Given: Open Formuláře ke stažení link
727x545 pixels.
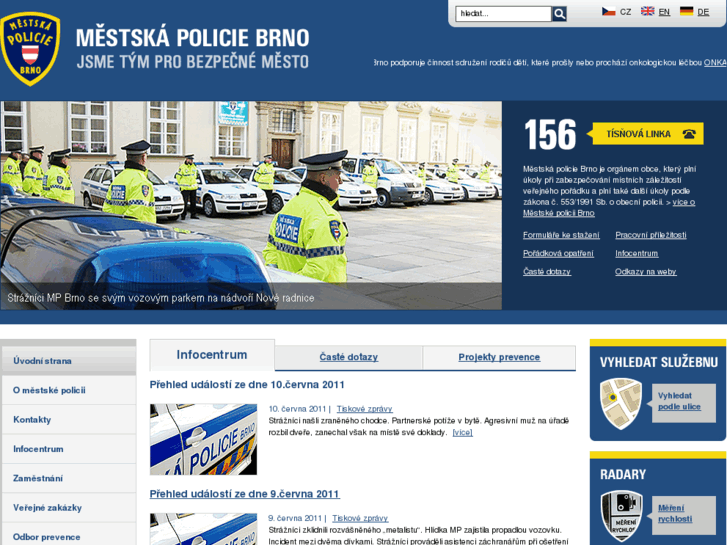Looking at the screenshot, I should pyautogui.click(x=561, y=235).
